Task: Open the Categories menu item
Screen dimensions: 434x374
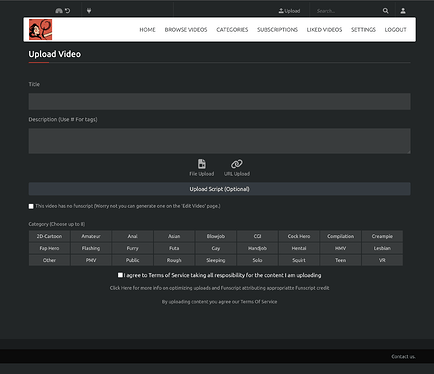Action: pyautogui.click(x=232, y=30)
